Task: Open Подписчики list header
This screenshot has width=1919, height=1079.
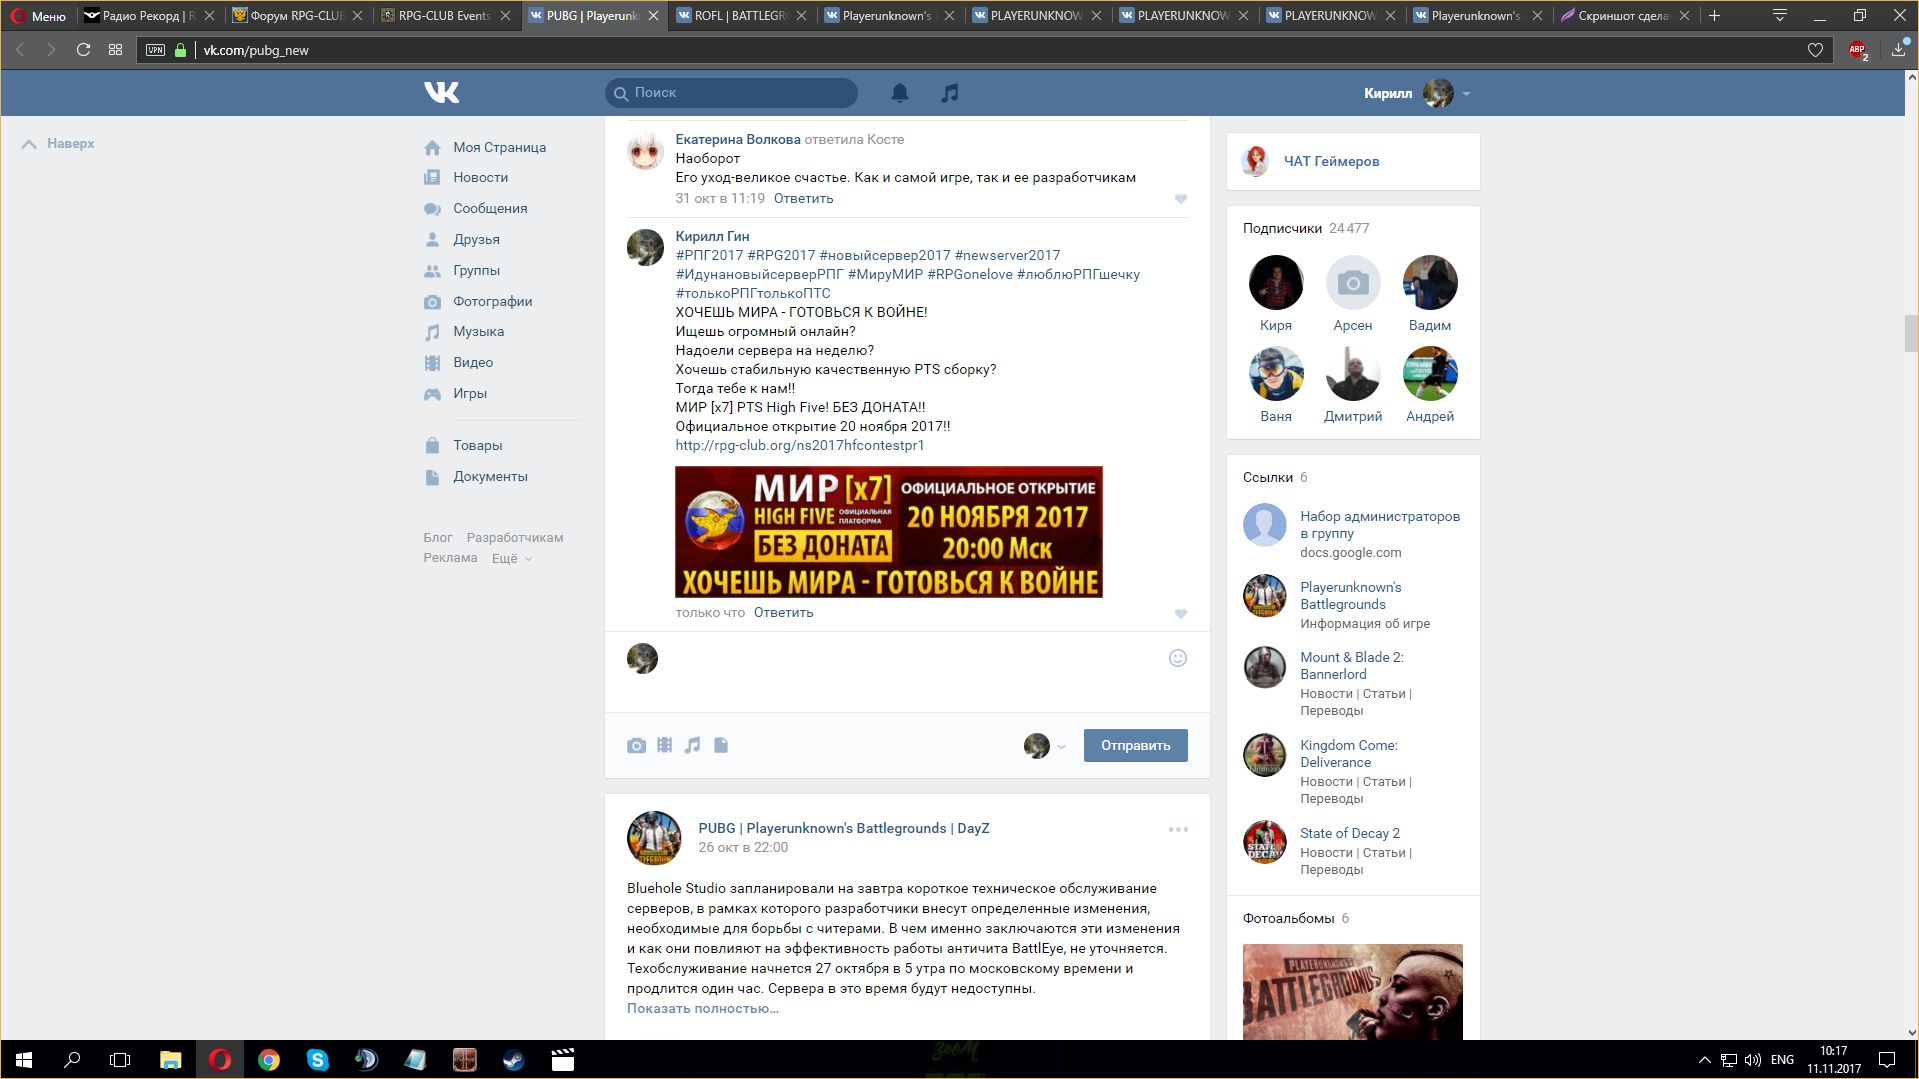Action: (x=1306, y=228)
